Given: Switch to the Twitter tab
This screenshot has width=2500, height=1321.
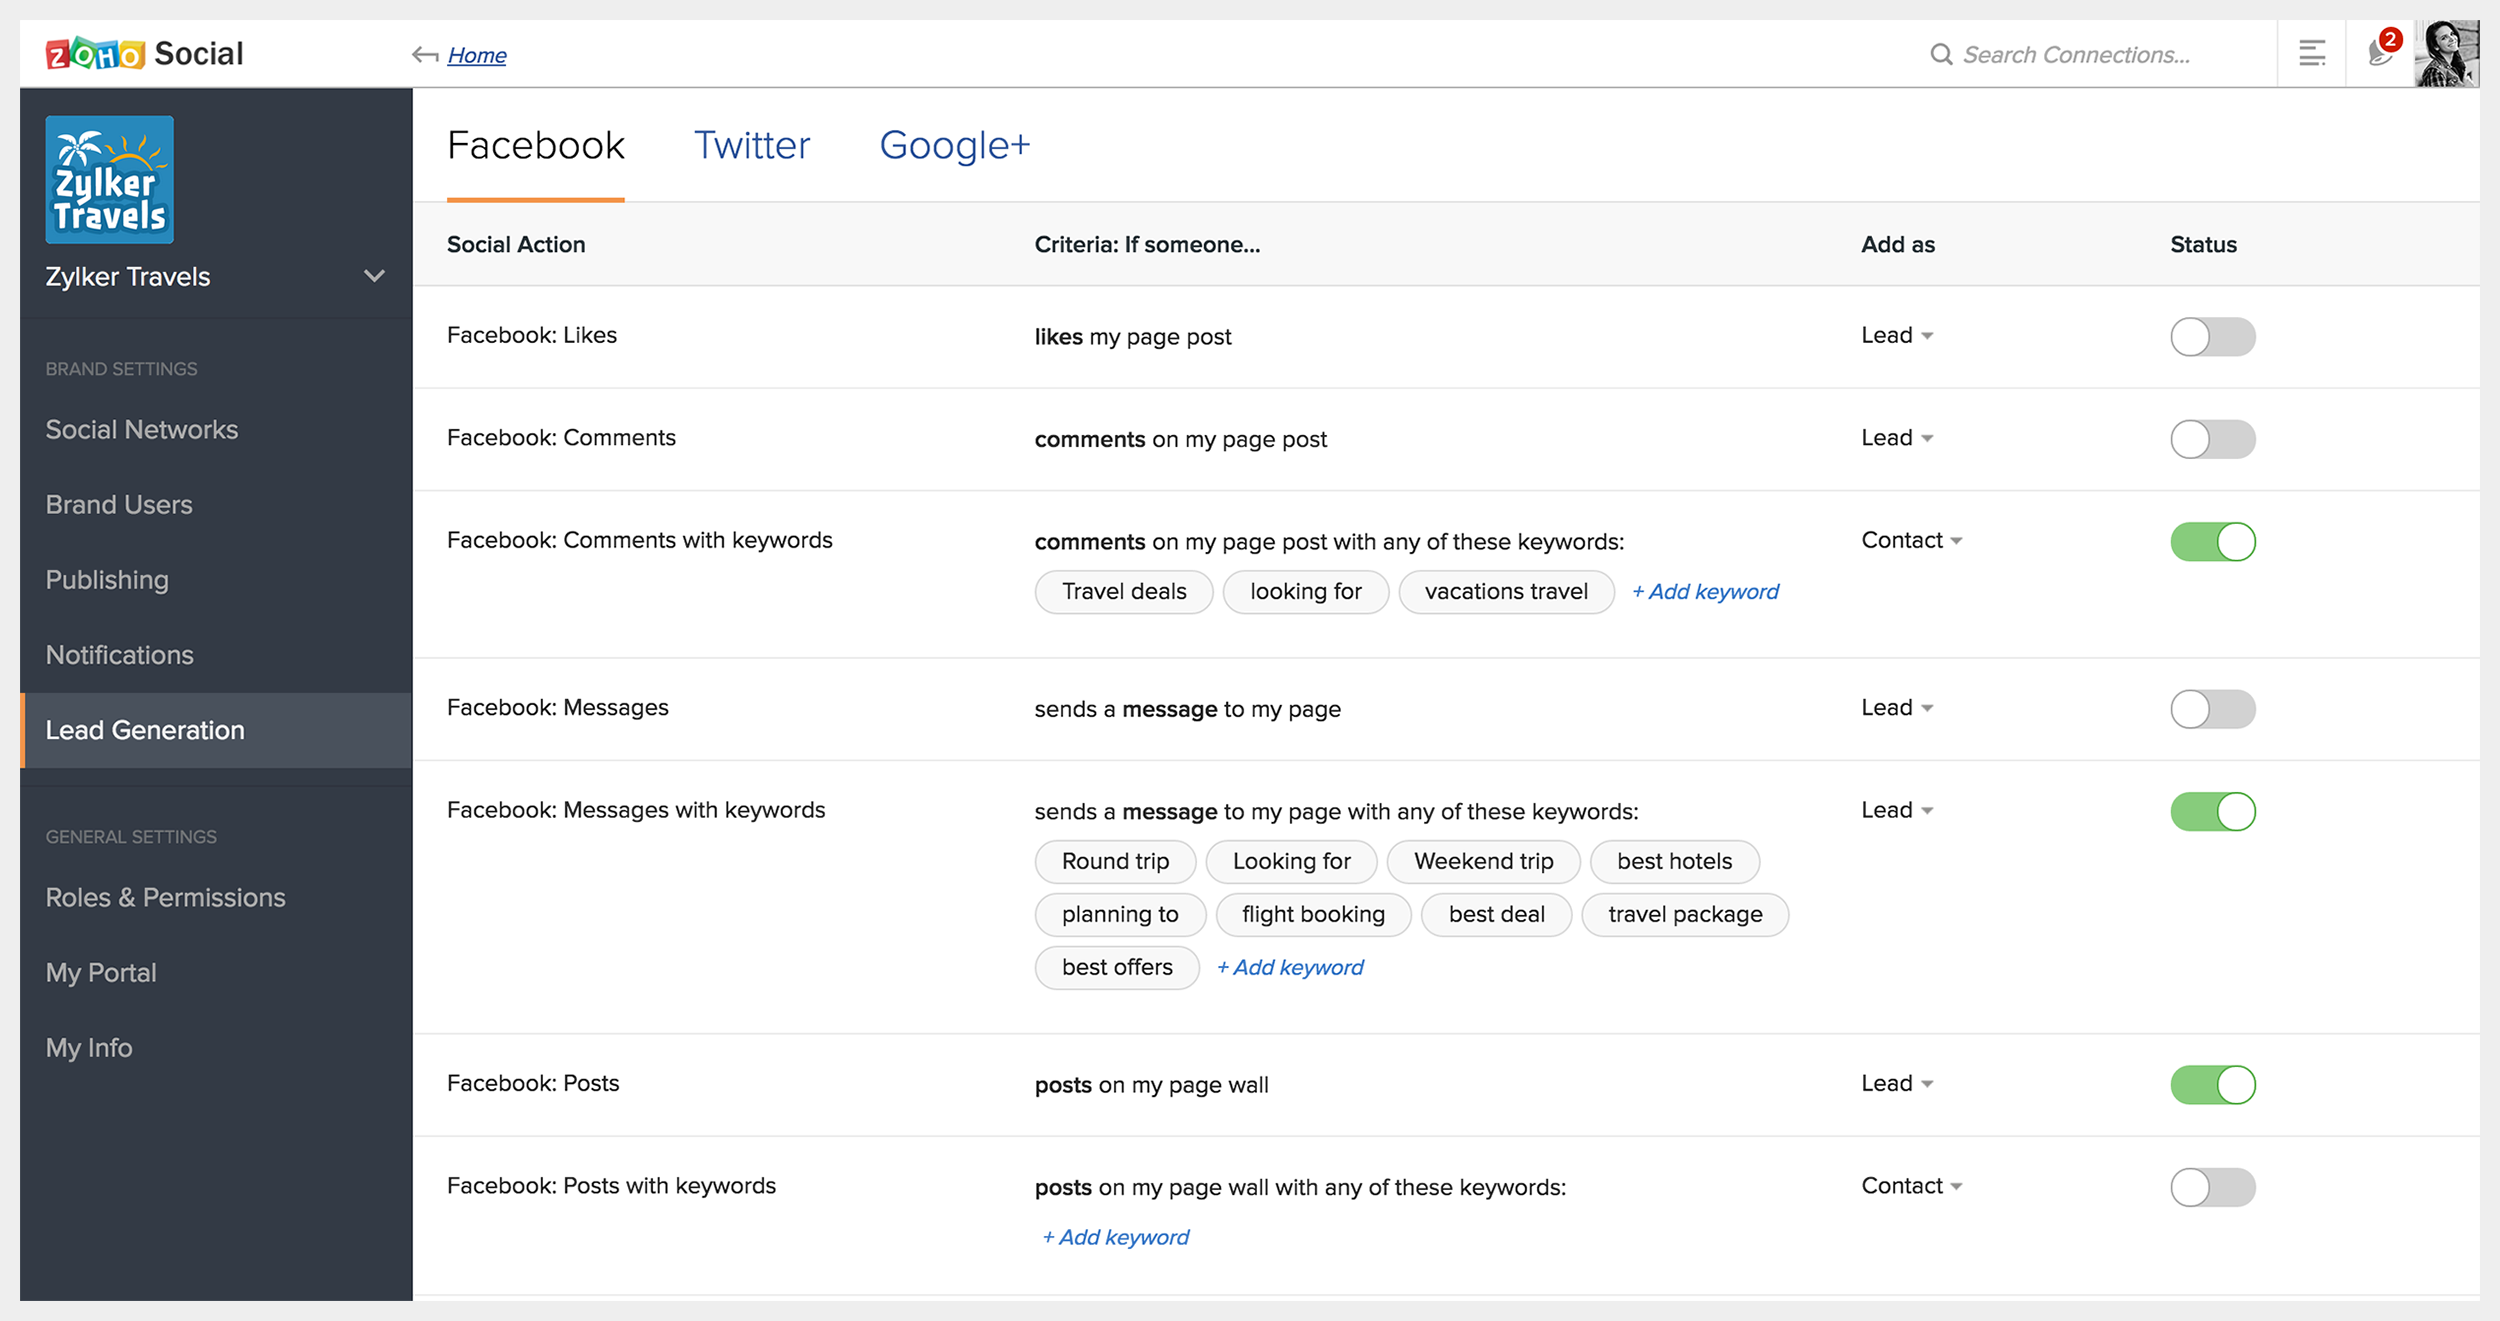Looking at the screenshot, I should point(751,146).
